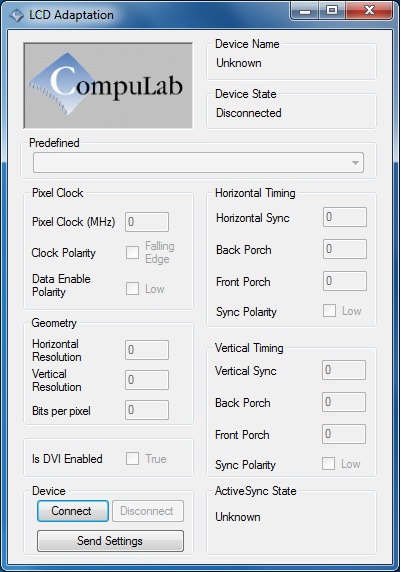The height and width of the screenshot is (572, 401).
Task: Click the Pixel Clock (MHz) input field
Action: (x=147, y=222)
